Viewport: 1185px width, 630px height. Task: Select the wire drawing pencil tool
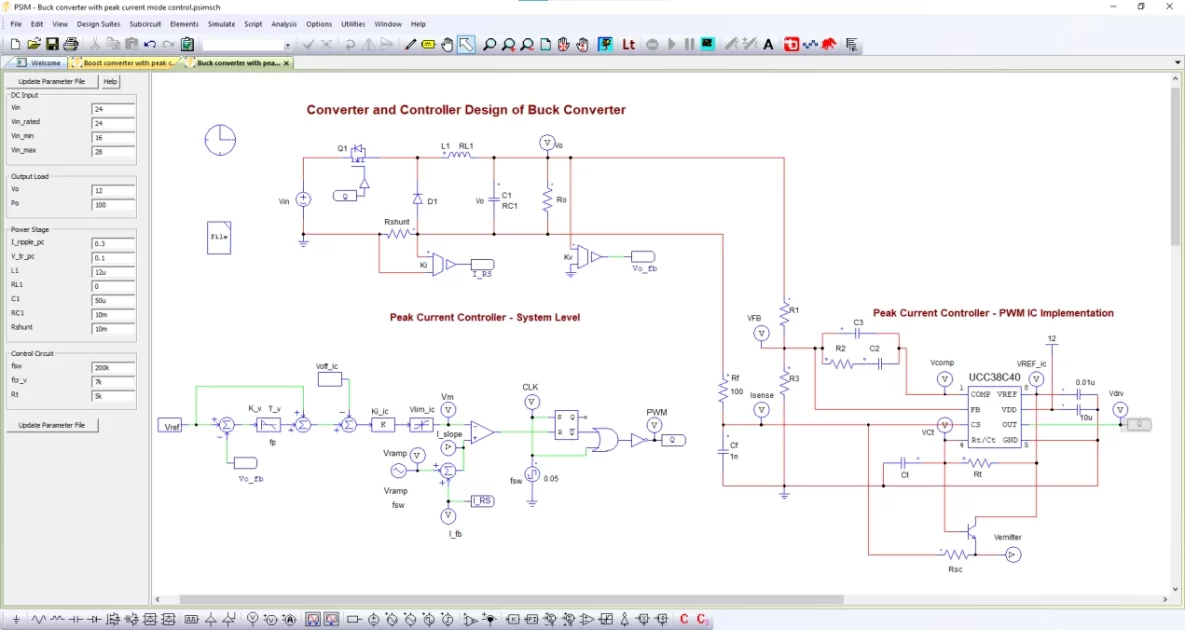tap(410, 44)
